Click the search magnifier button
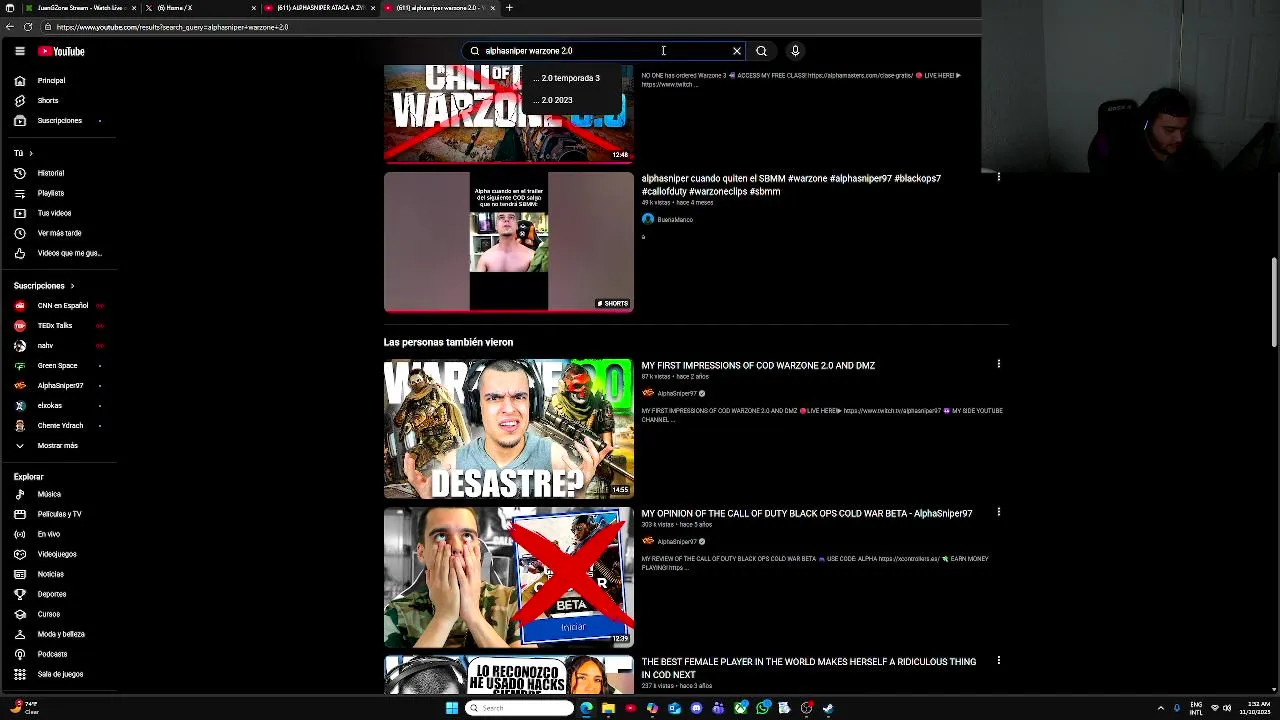Image resolution: width=1280 pixels, height=720 pixels. [761, 51]
